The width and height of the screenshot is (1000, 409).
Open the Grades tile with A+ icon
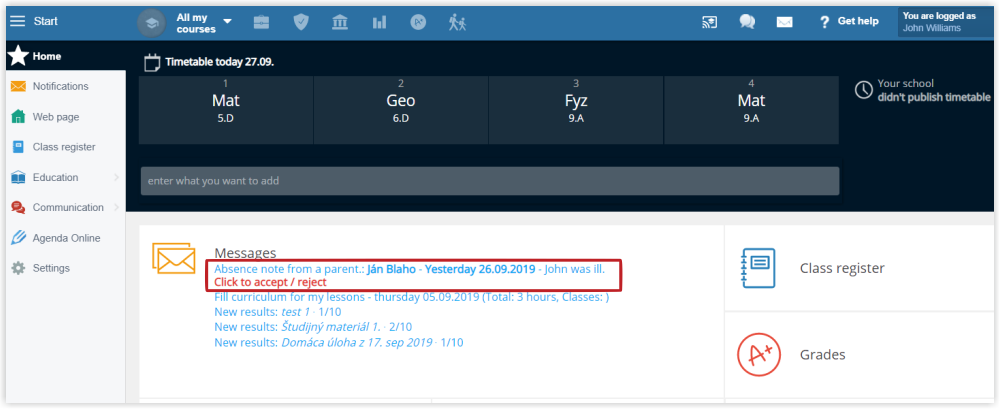860,355
